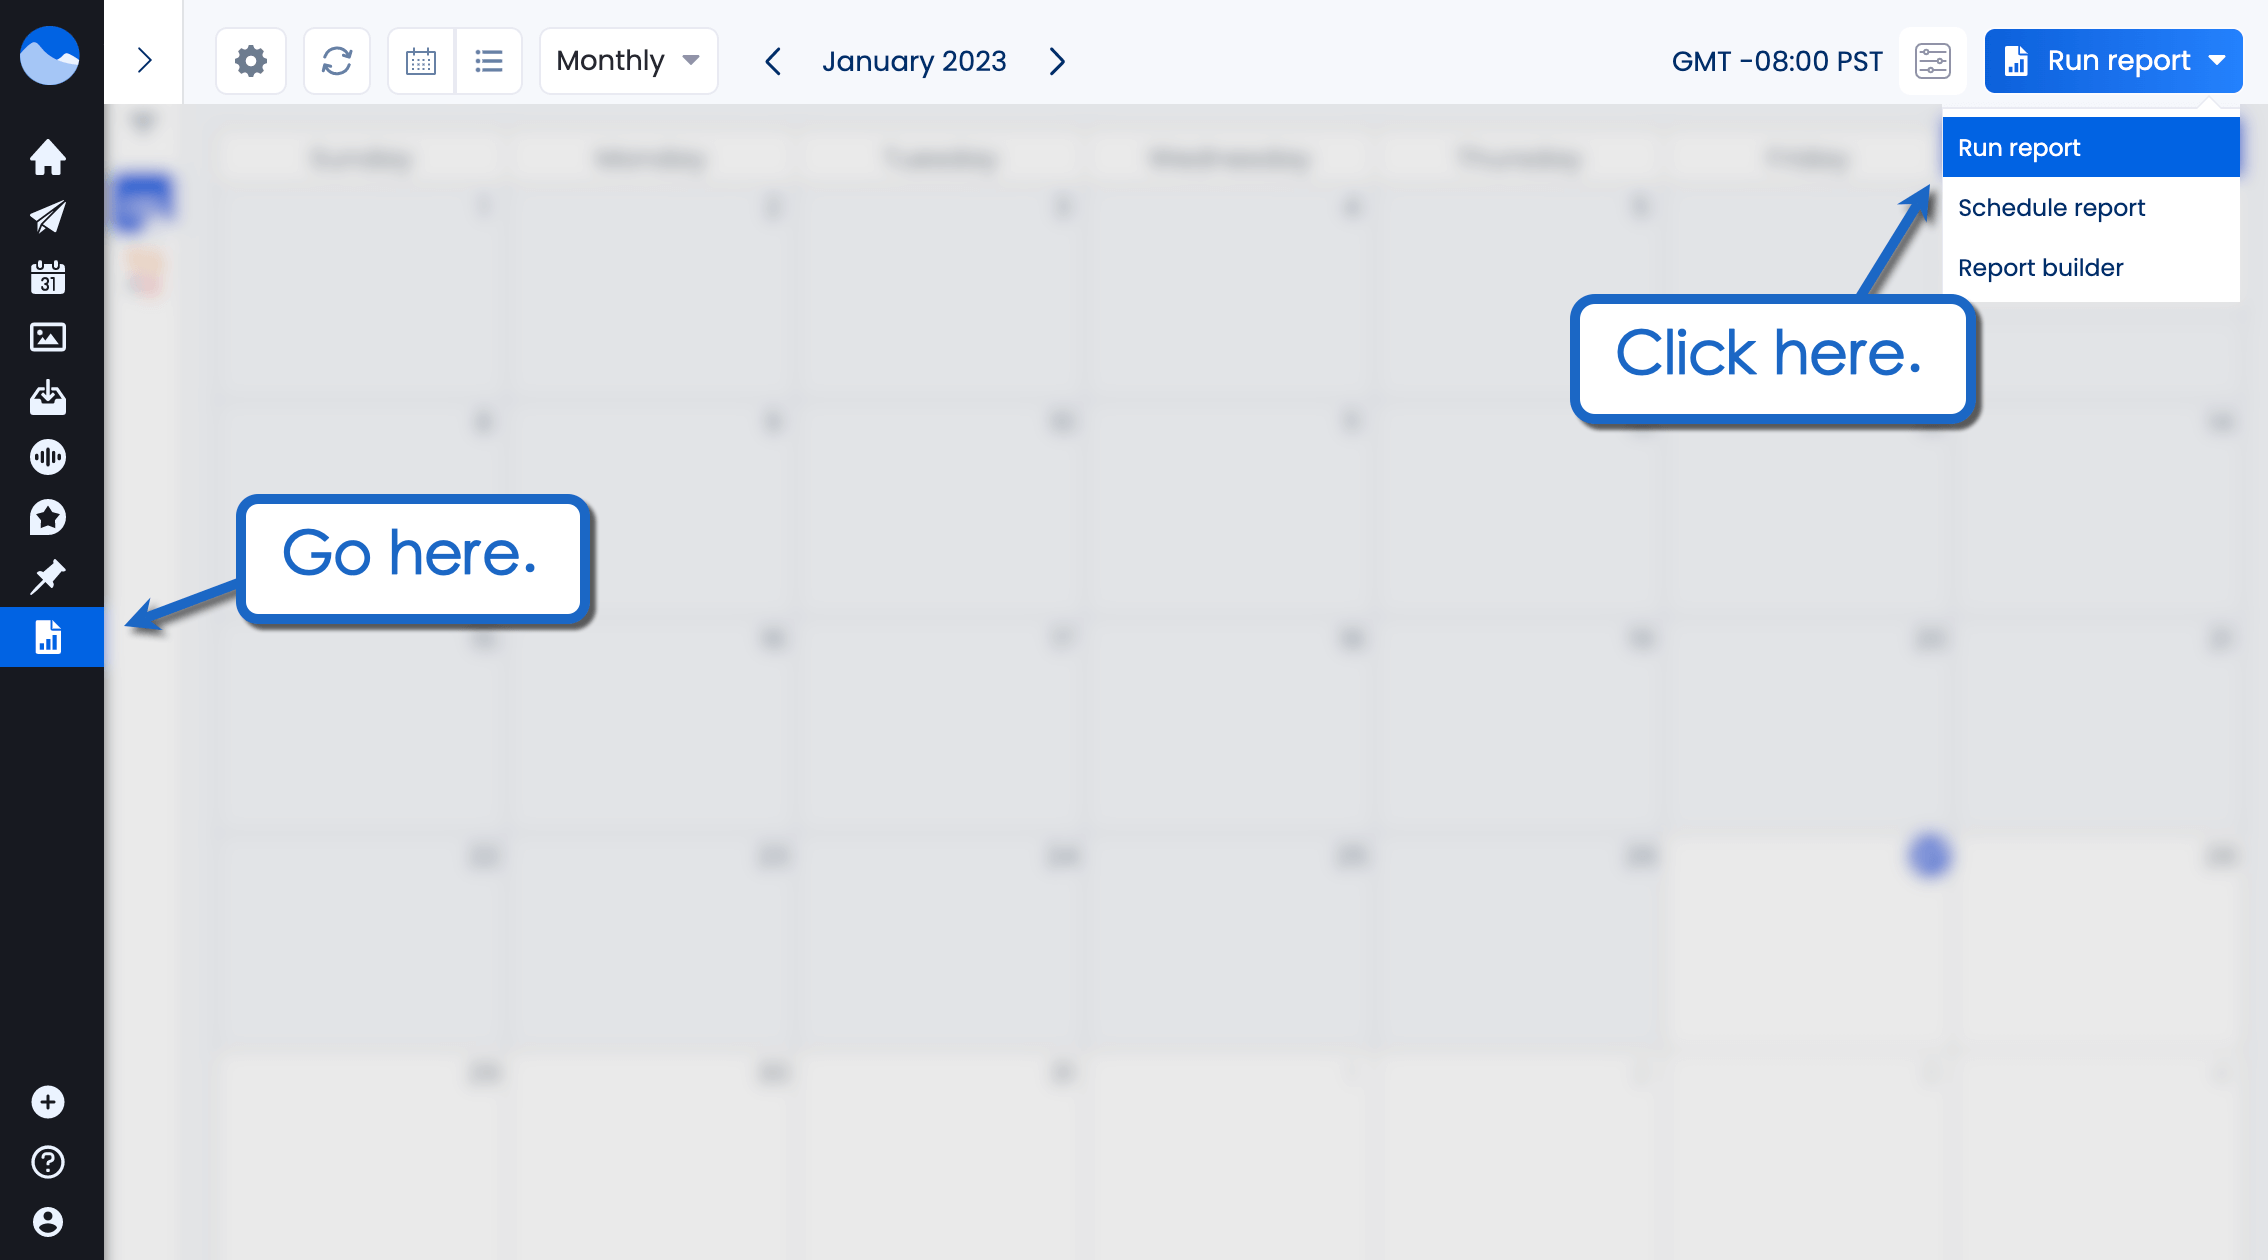
Task: Select Schedule report from menu
Action: click(2051, 208)
